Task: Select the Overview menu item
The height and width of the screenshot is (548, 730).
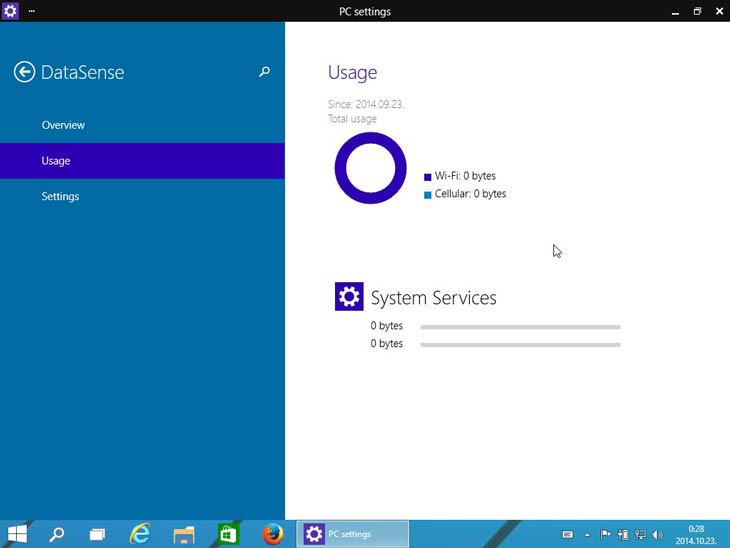Action: [63, 125]
